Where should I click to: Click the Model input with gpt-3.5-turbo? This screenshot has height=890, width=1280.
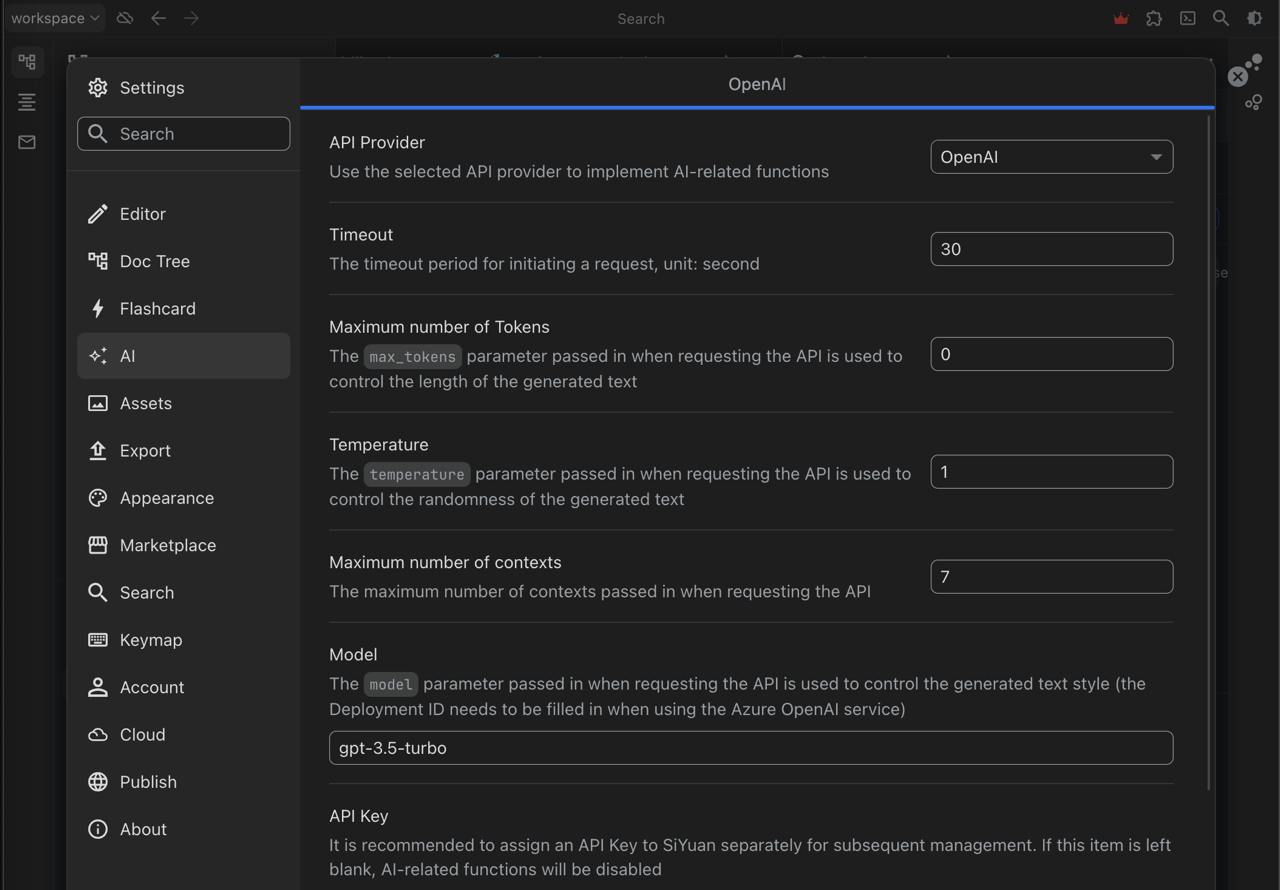tap(751, 748)
